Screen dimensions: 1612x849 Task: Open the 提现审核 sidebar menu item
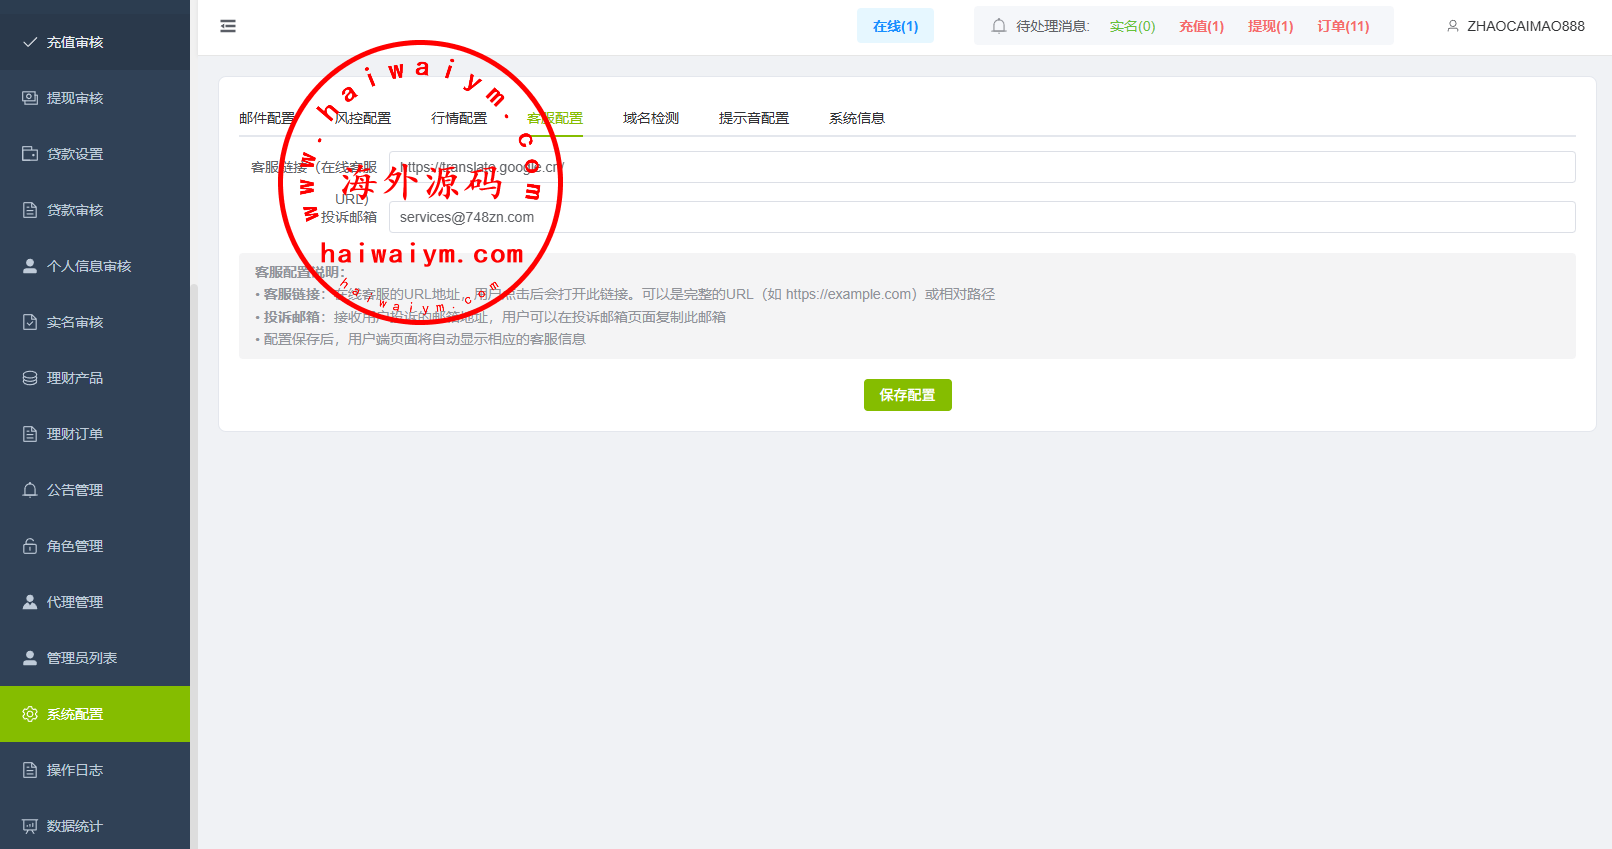point(75,98)
